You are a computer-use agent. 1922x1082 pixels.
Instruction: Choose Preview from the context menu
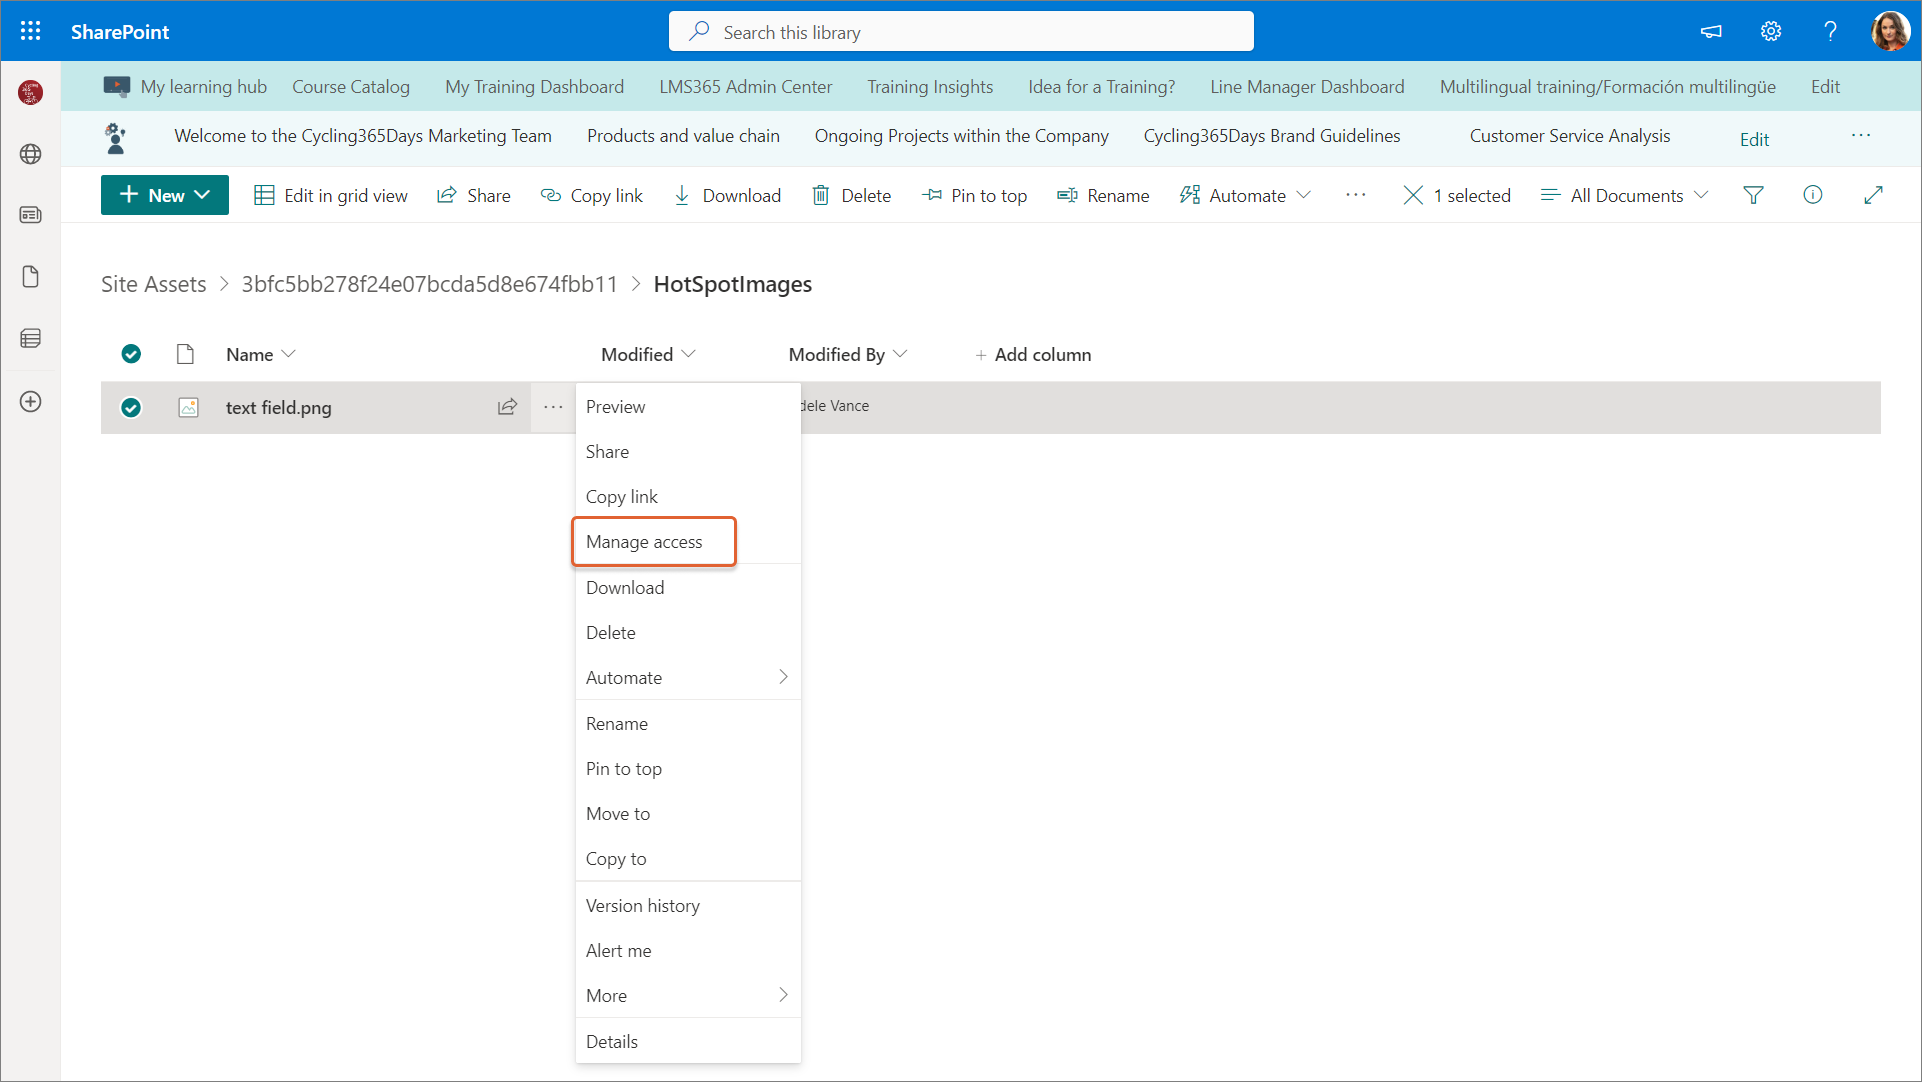click(688, 406)
